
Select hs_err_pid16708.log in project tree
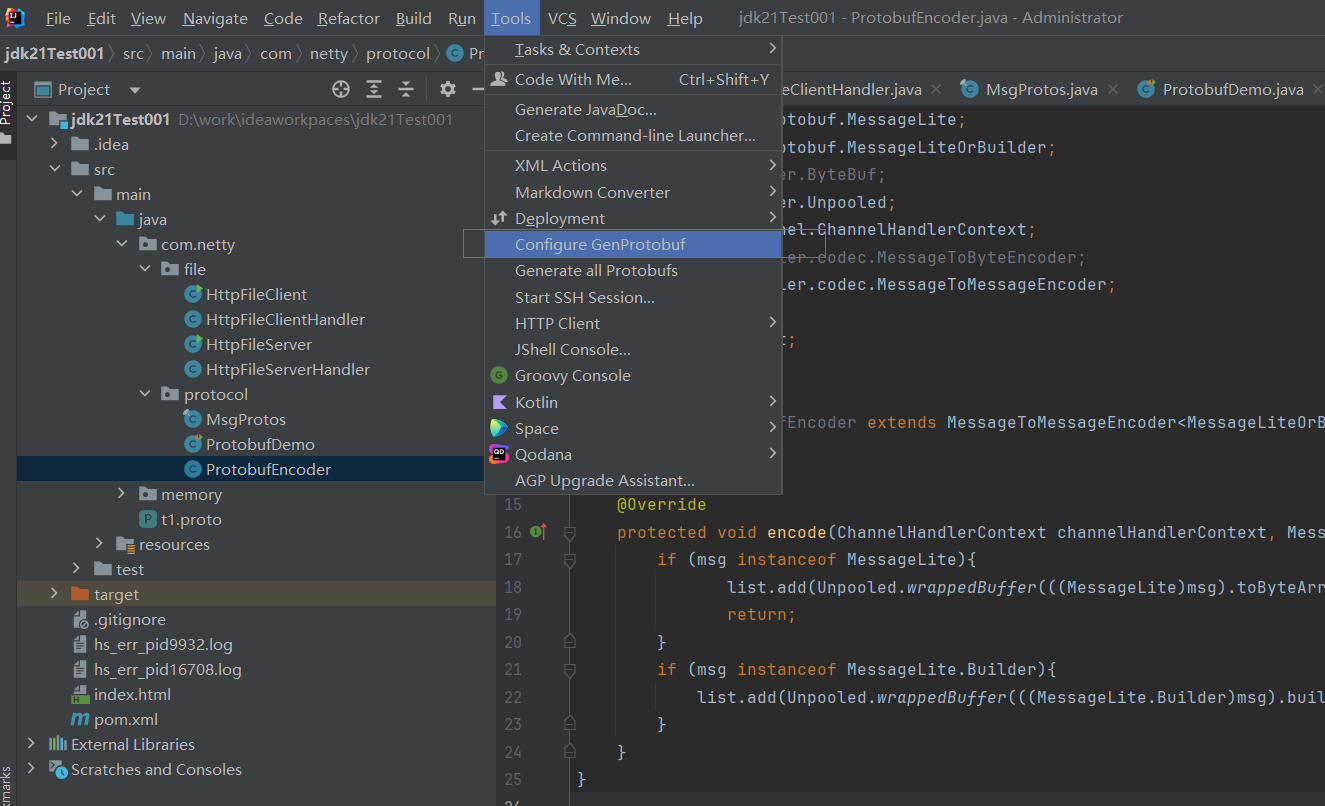click(168, 669)
